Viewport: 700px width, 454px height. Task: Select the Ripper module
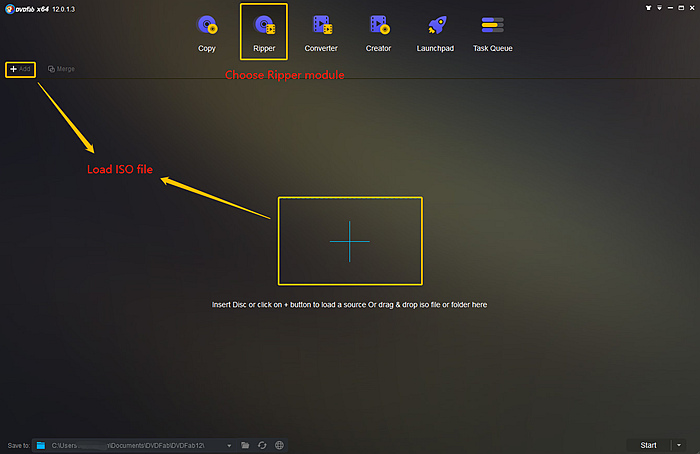coord(264,32)
